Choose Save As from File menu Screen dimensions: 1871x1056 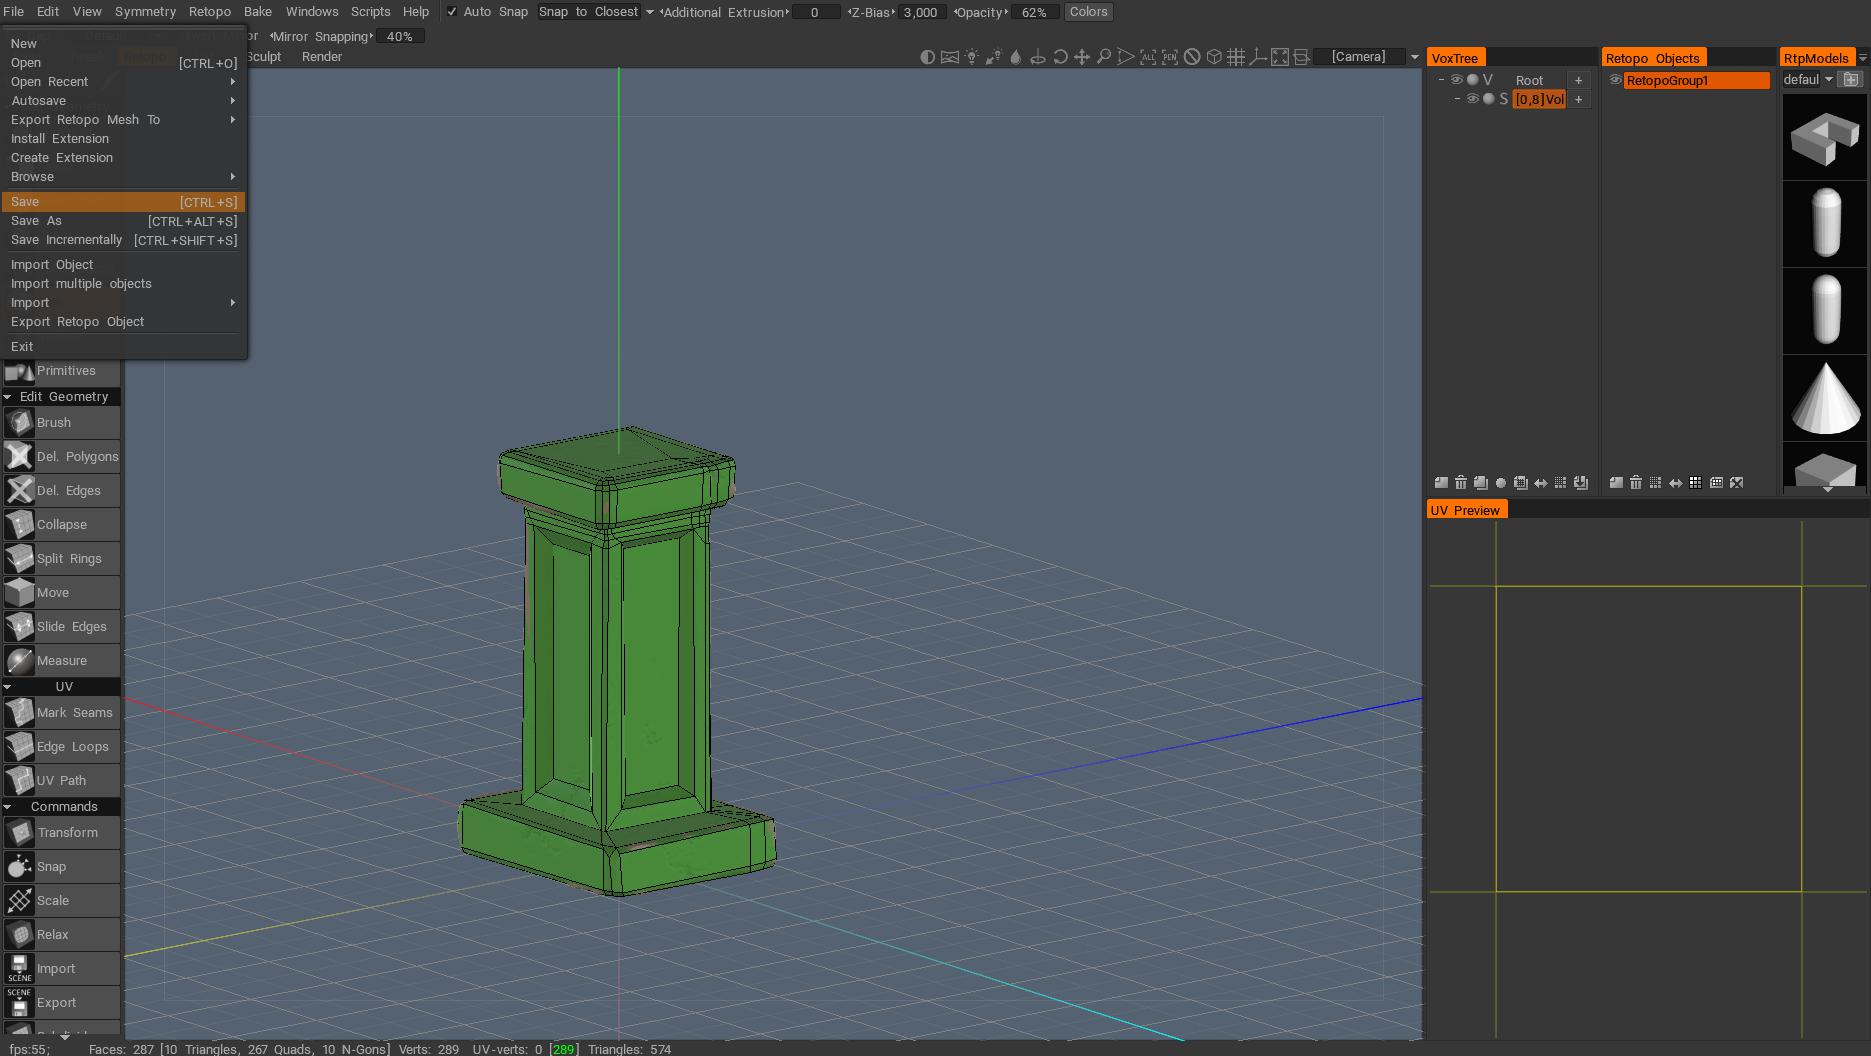coord(123,221)
